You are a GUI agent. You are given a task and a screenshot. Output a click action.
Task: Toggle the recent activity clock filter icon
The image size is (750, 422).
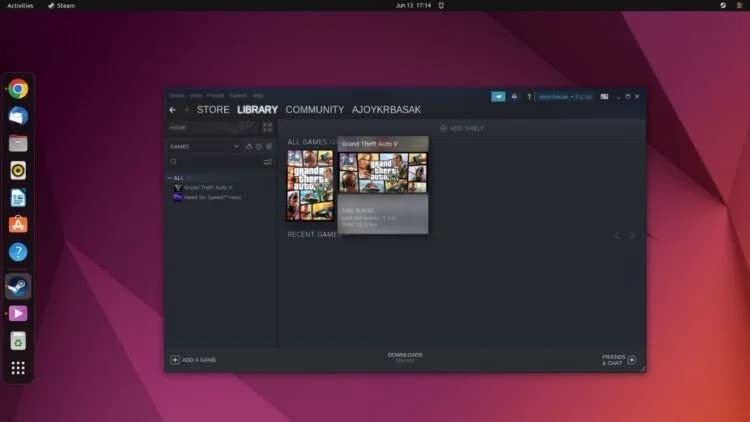pyautogui.click(x=259, y=146)
